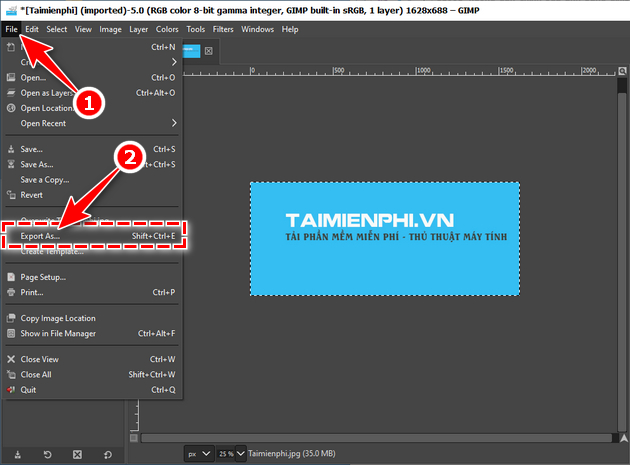
Task: Click the TAIMIENPHI.VN image on canvas
Action: (385, 239)
